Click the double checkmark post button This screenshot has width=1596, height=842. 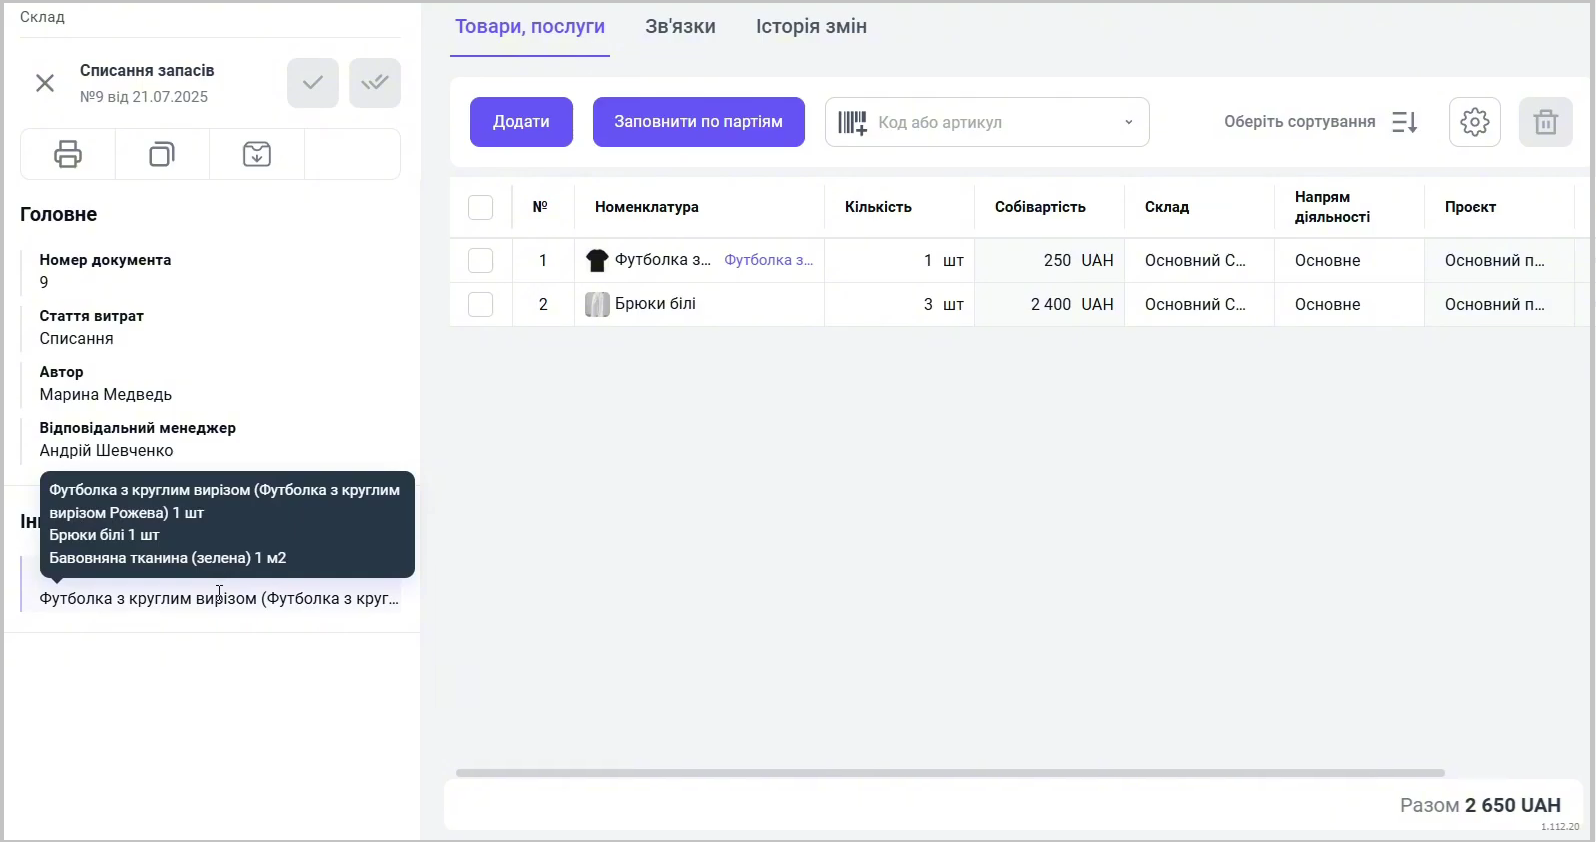coord(375,83)
